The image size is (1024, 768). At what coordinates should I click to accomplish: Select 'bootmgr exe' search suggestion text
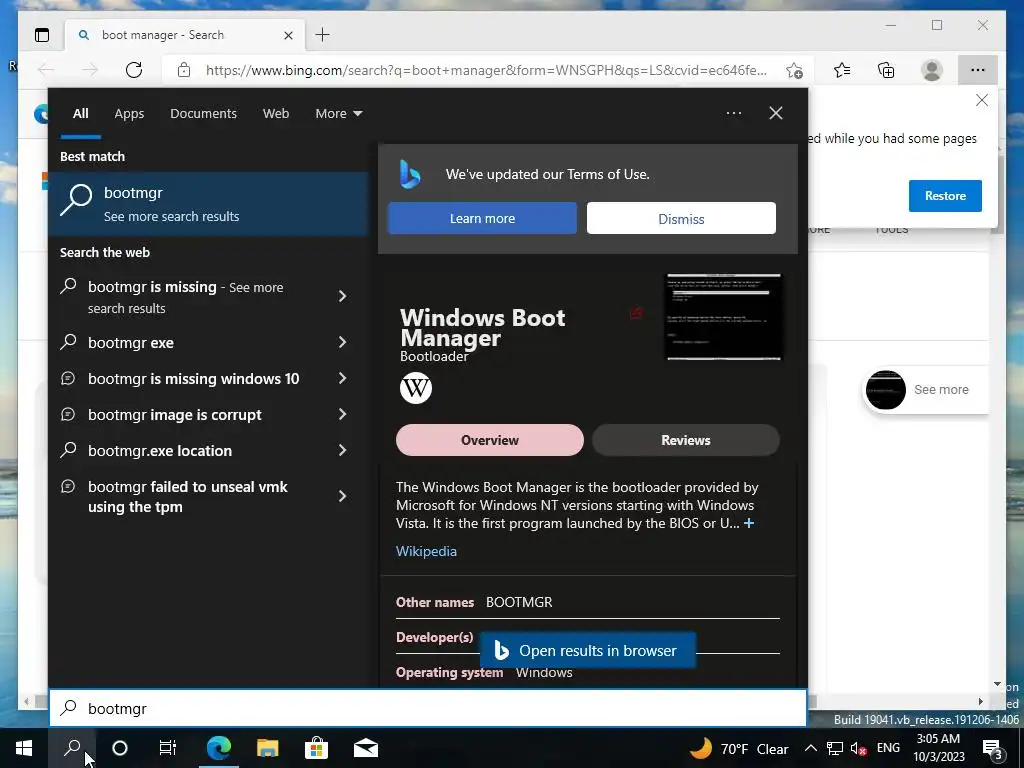[x=131, y=343]
